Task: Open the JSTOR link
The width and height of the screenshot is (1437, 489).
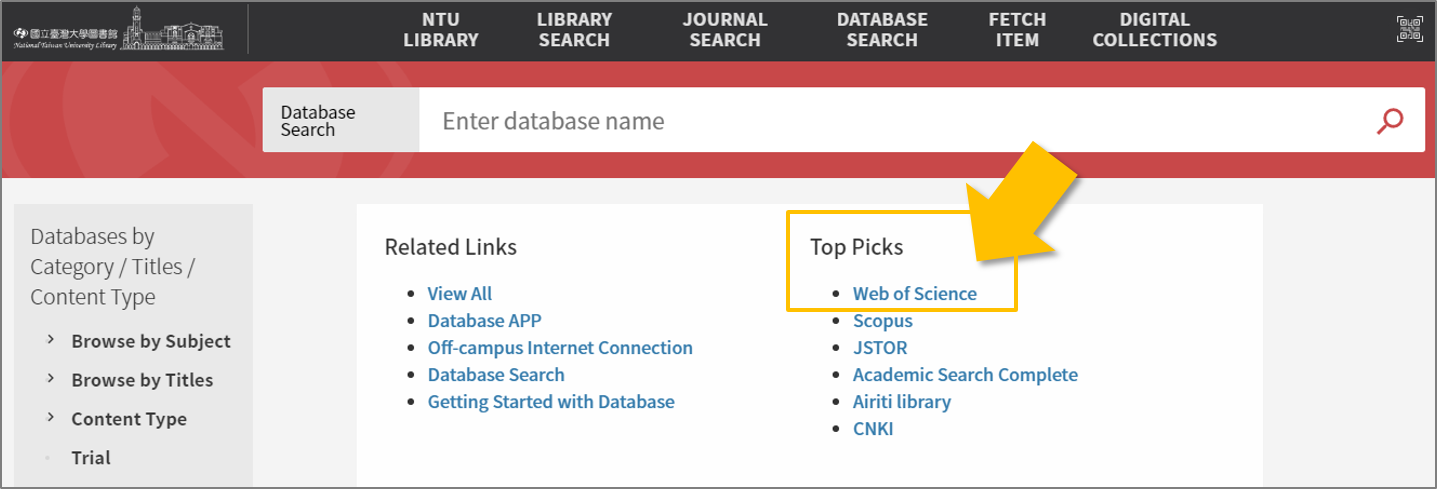Action: (880, 348)
